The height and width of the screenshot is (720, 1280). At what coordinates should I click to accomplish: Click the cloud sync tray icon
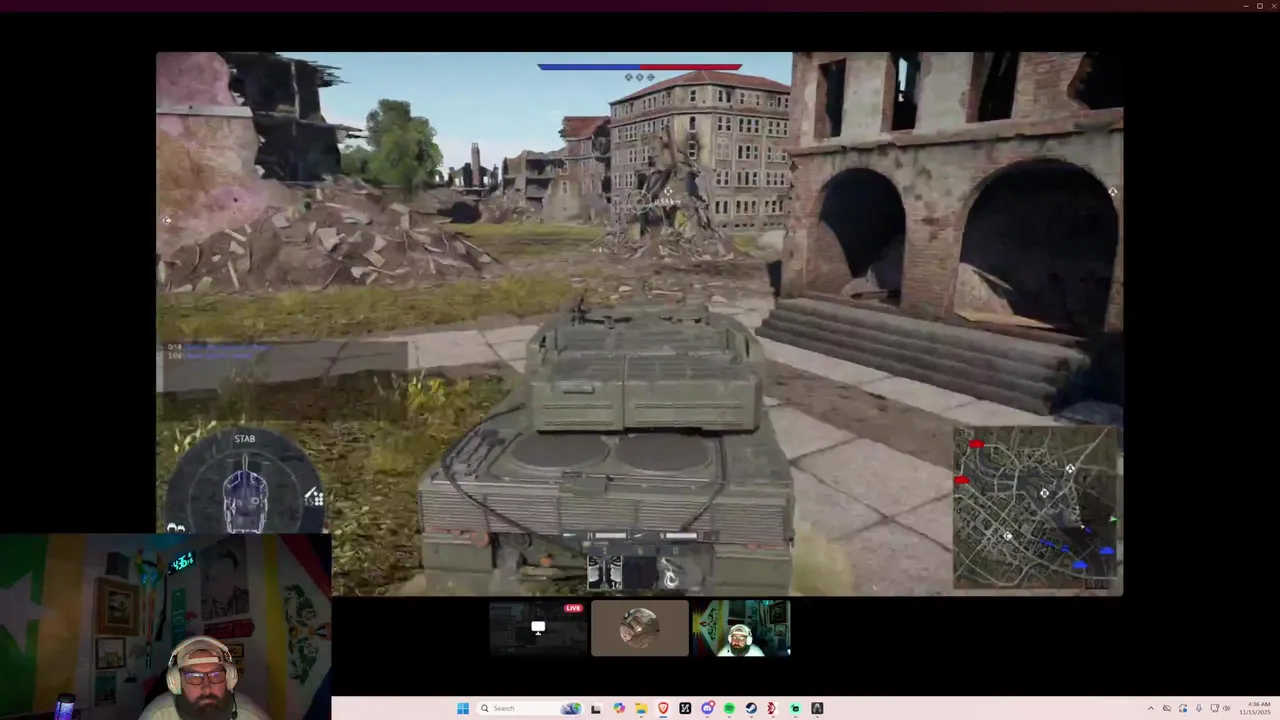click(x=1167, y=708)
